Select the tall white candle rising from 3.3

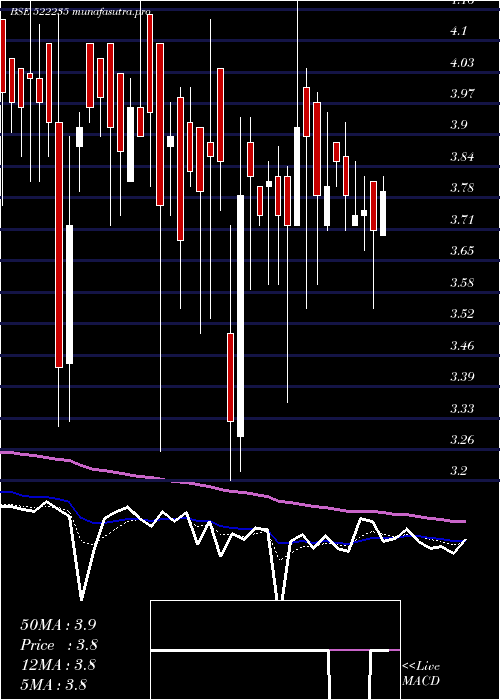pyautogui.click(x=240, y=316)
